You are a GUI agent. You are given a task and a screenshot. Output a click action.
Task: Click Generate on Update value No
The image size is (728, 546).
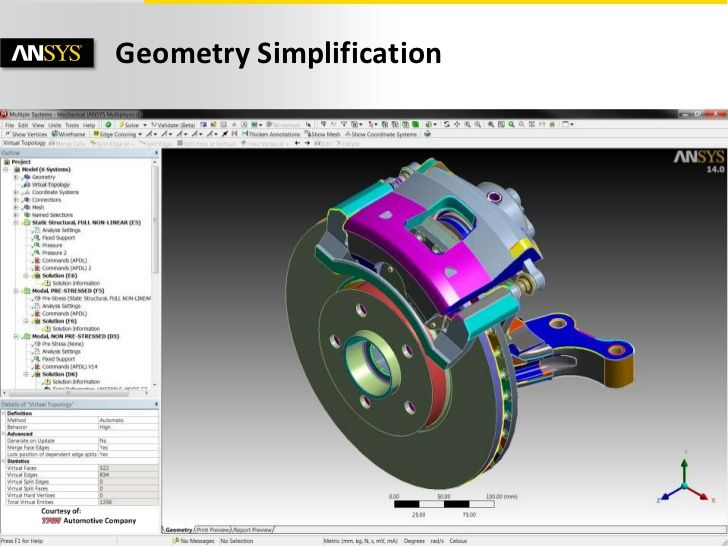[128, 441]
